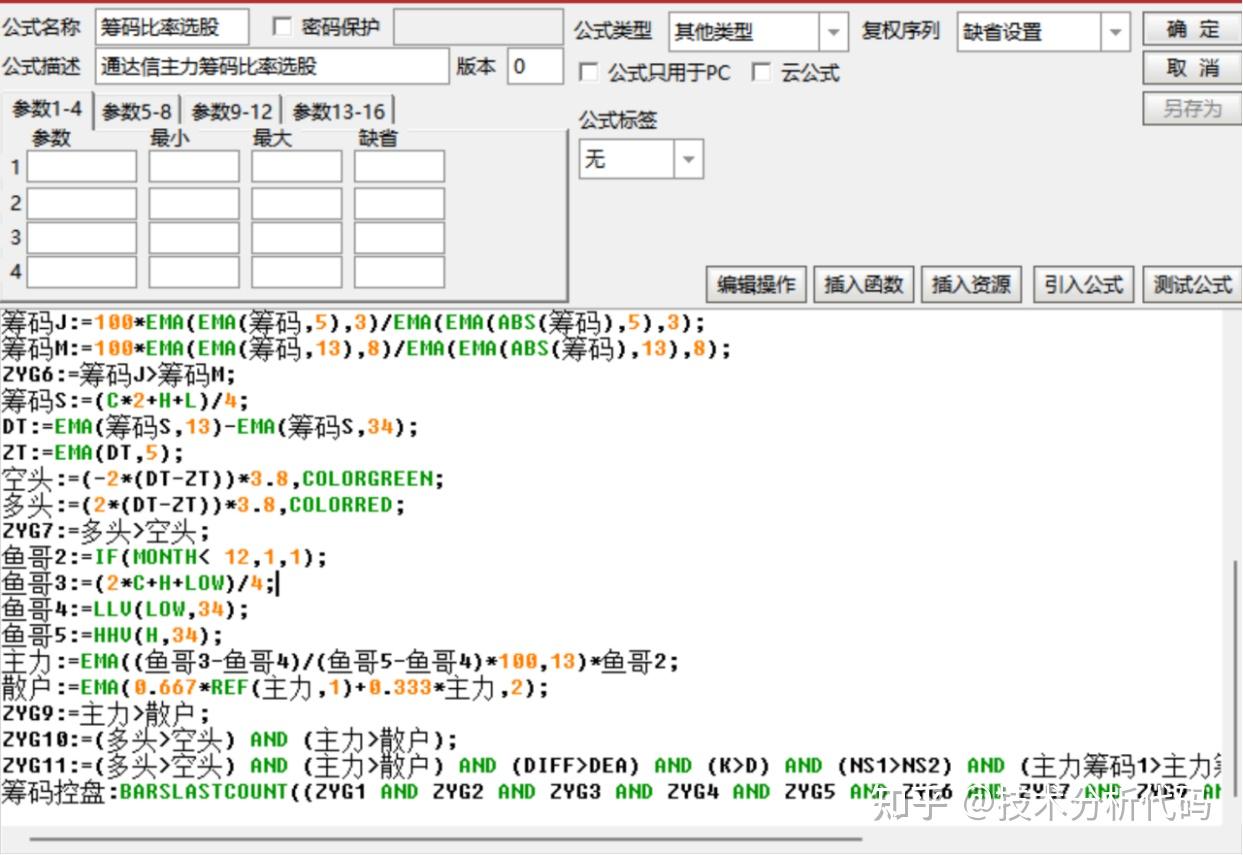This screenshot has height=855, width=1243.
Task: Click the code line starting 鱼哥2:=IF
Action: point(164,557)
